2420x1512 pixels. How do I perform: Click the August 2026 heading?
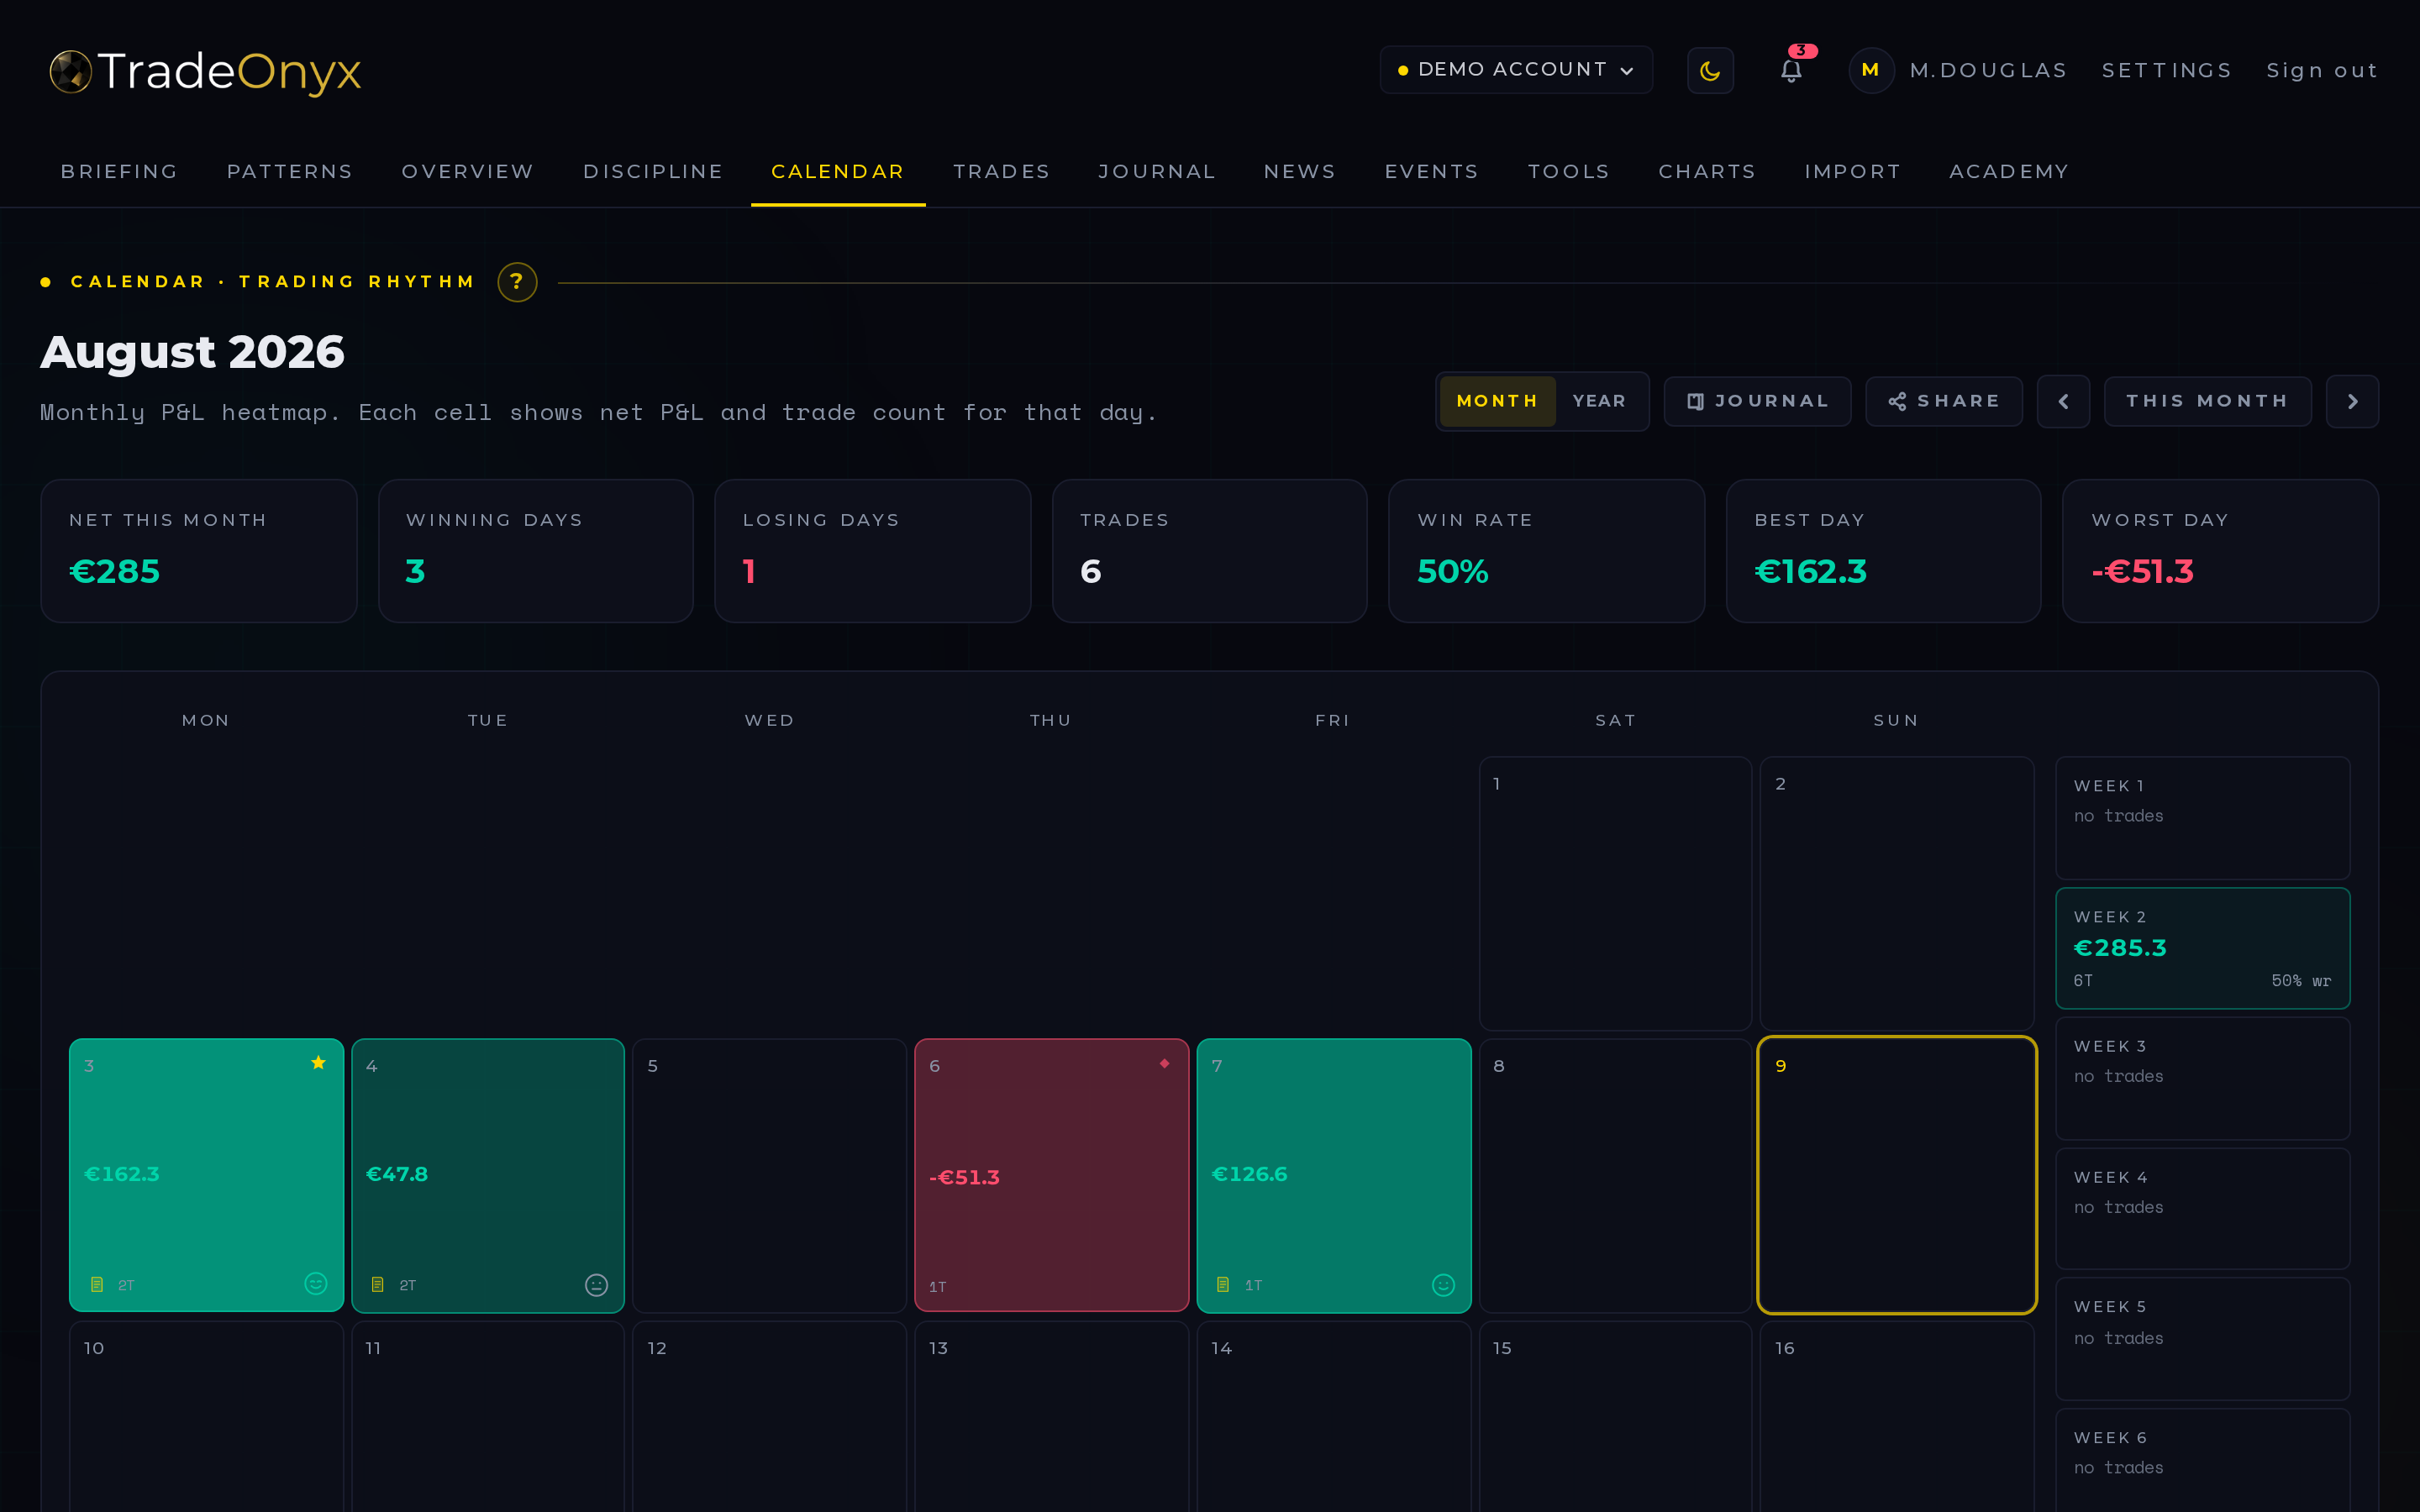pyautogui.click(x=192, y=352)
